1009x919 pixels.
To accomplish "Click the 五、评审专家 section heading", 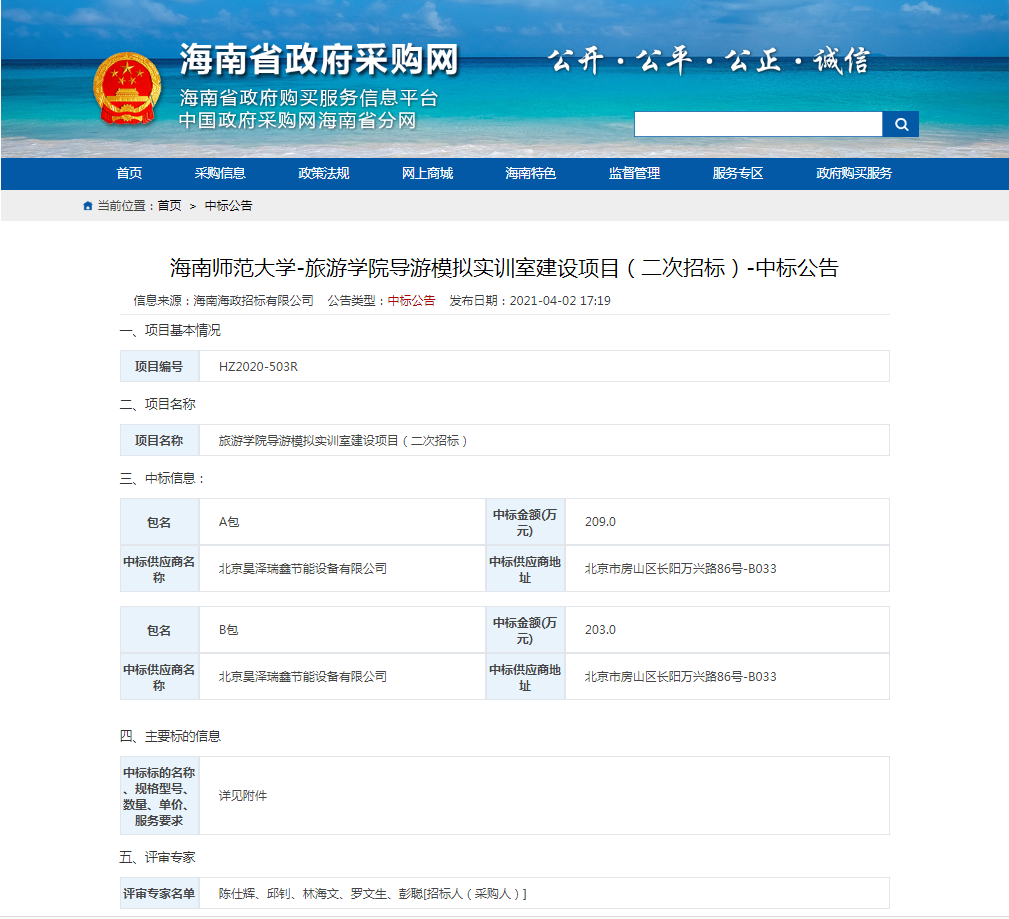I will (x=157, y=857).
